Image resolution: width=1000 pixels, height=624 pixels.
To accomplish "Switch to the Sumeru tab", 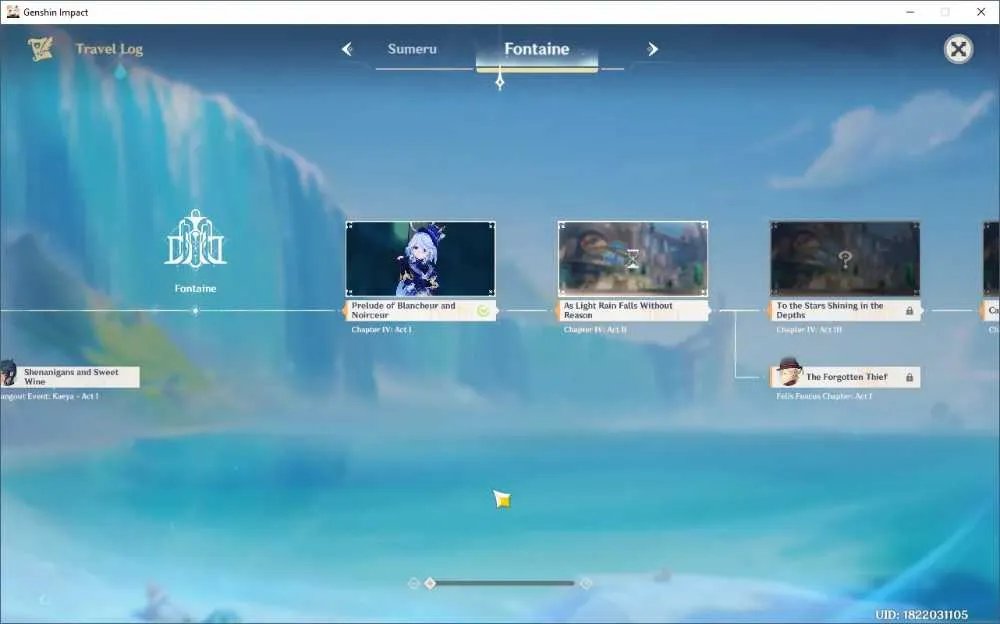I will tap(412, 49).
